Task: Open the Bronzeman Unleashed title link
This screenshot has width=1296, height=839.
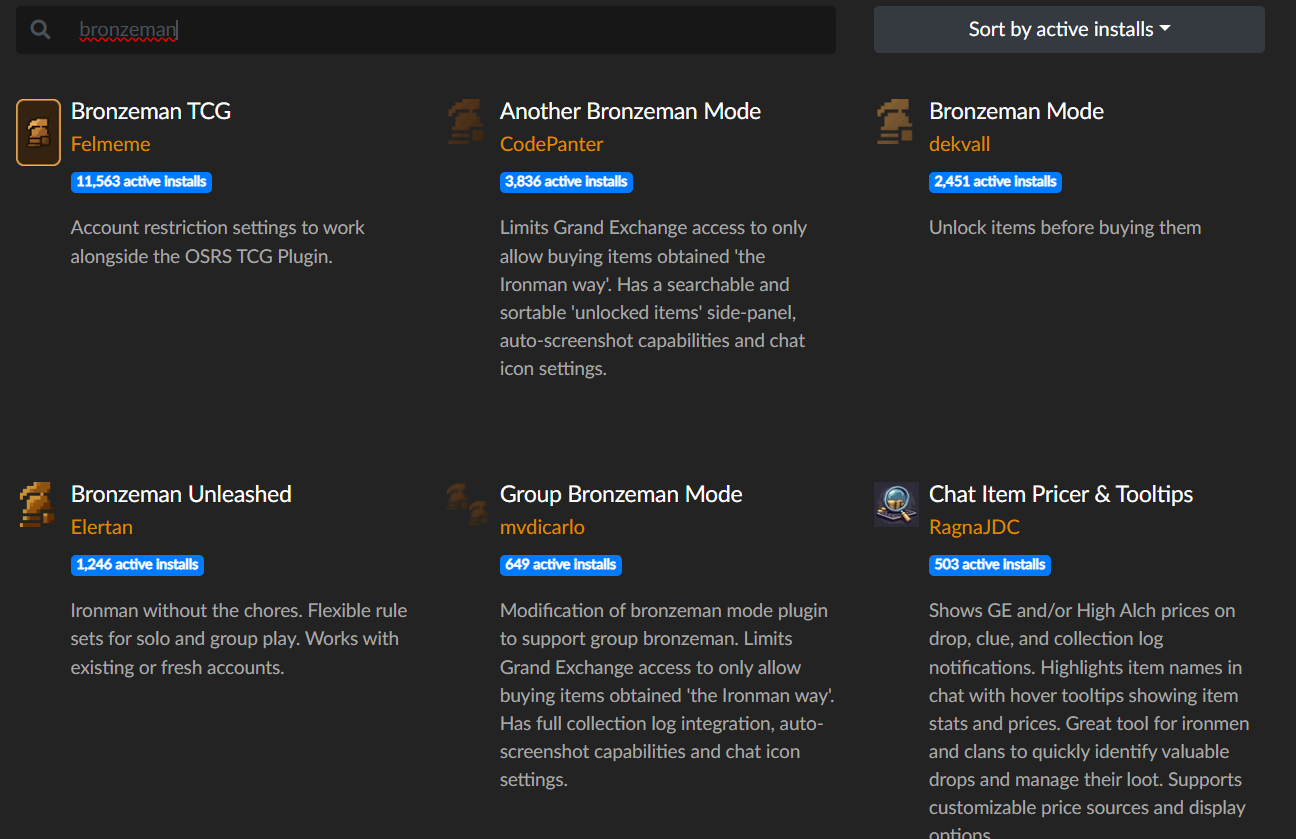Action: click(x=181, y=494)
